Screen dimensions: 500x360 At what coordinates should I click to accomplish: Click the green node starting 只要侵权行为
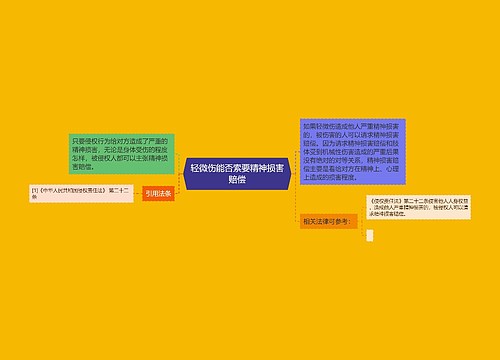pyautogui.click(x=122, y=154)
